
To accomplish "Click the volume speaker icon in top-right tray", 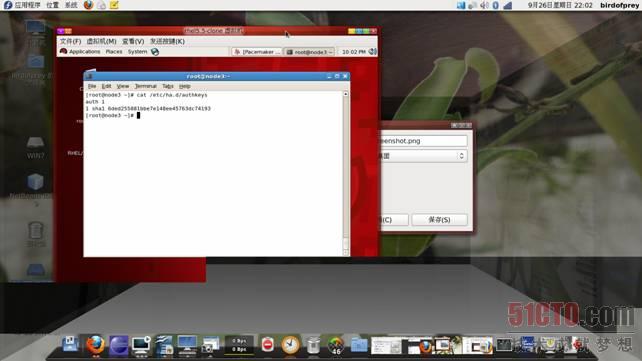I will (484, 5).
